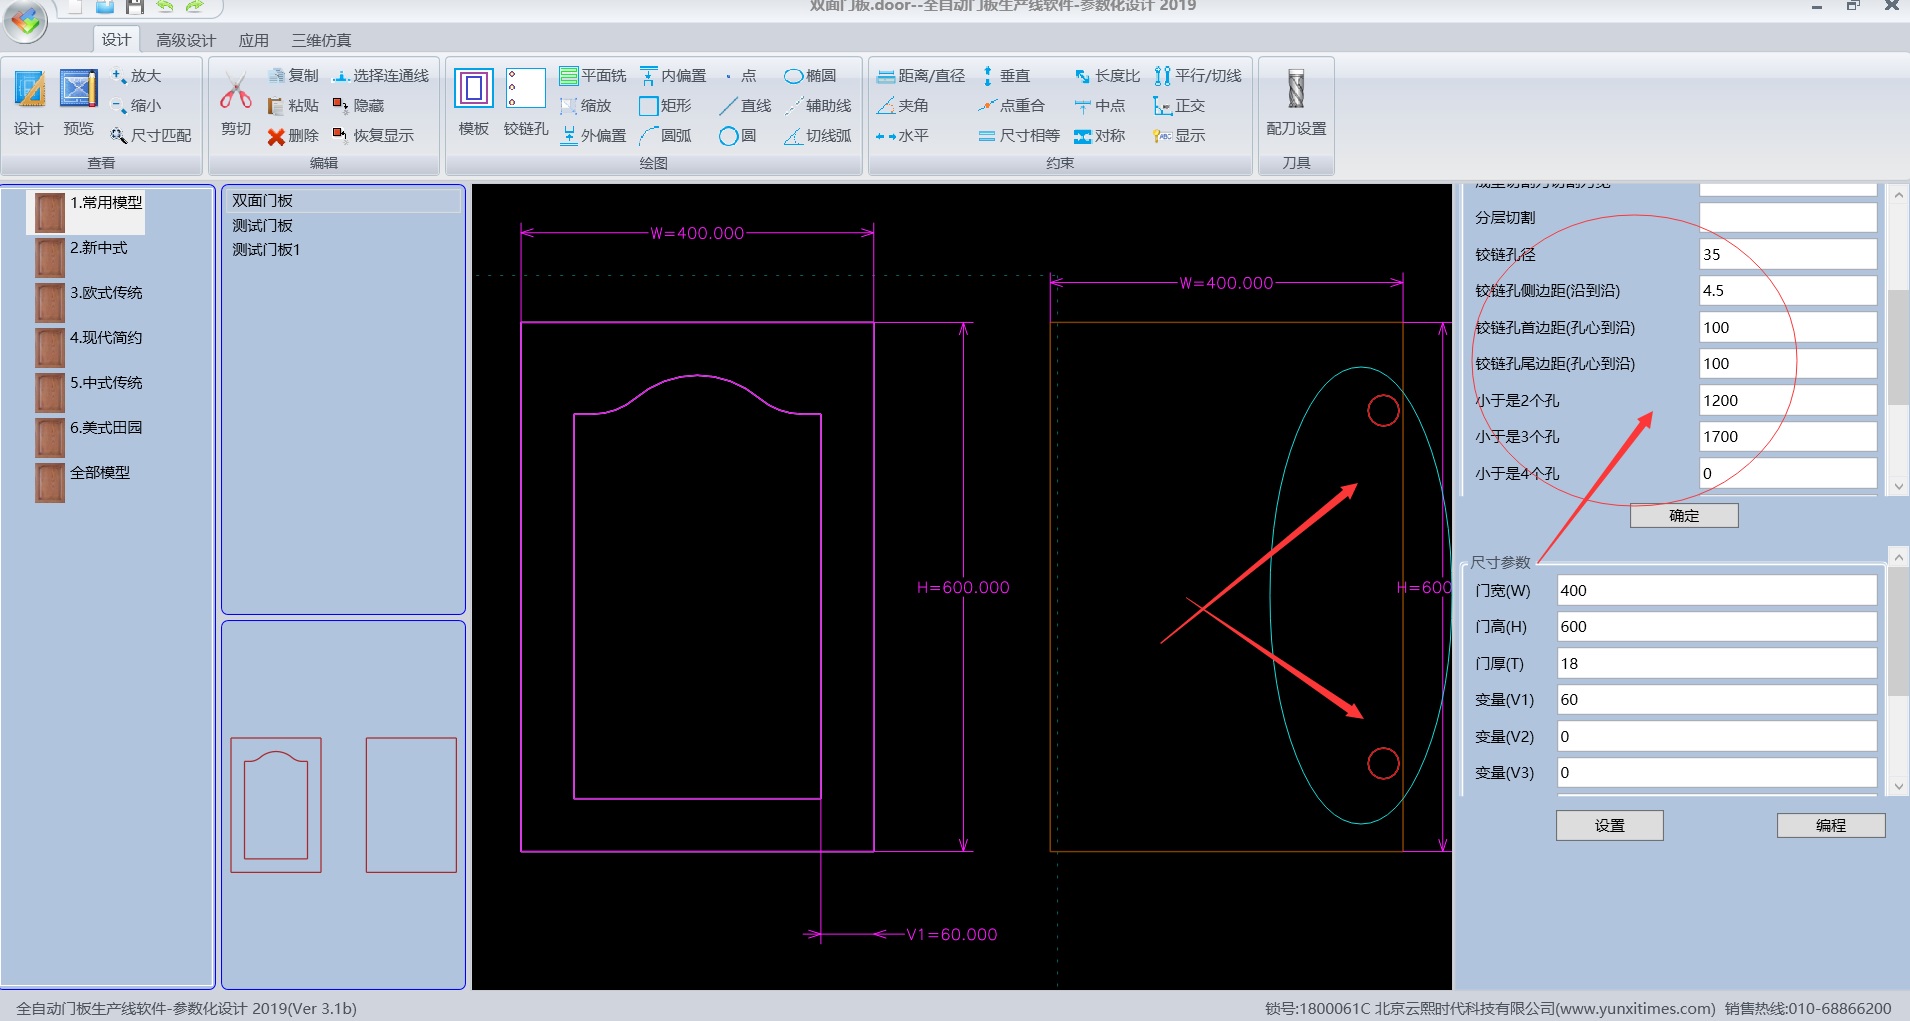1910x1021 pixels.
Task: Select the 模板 template tool
Action: pos(474,90)
